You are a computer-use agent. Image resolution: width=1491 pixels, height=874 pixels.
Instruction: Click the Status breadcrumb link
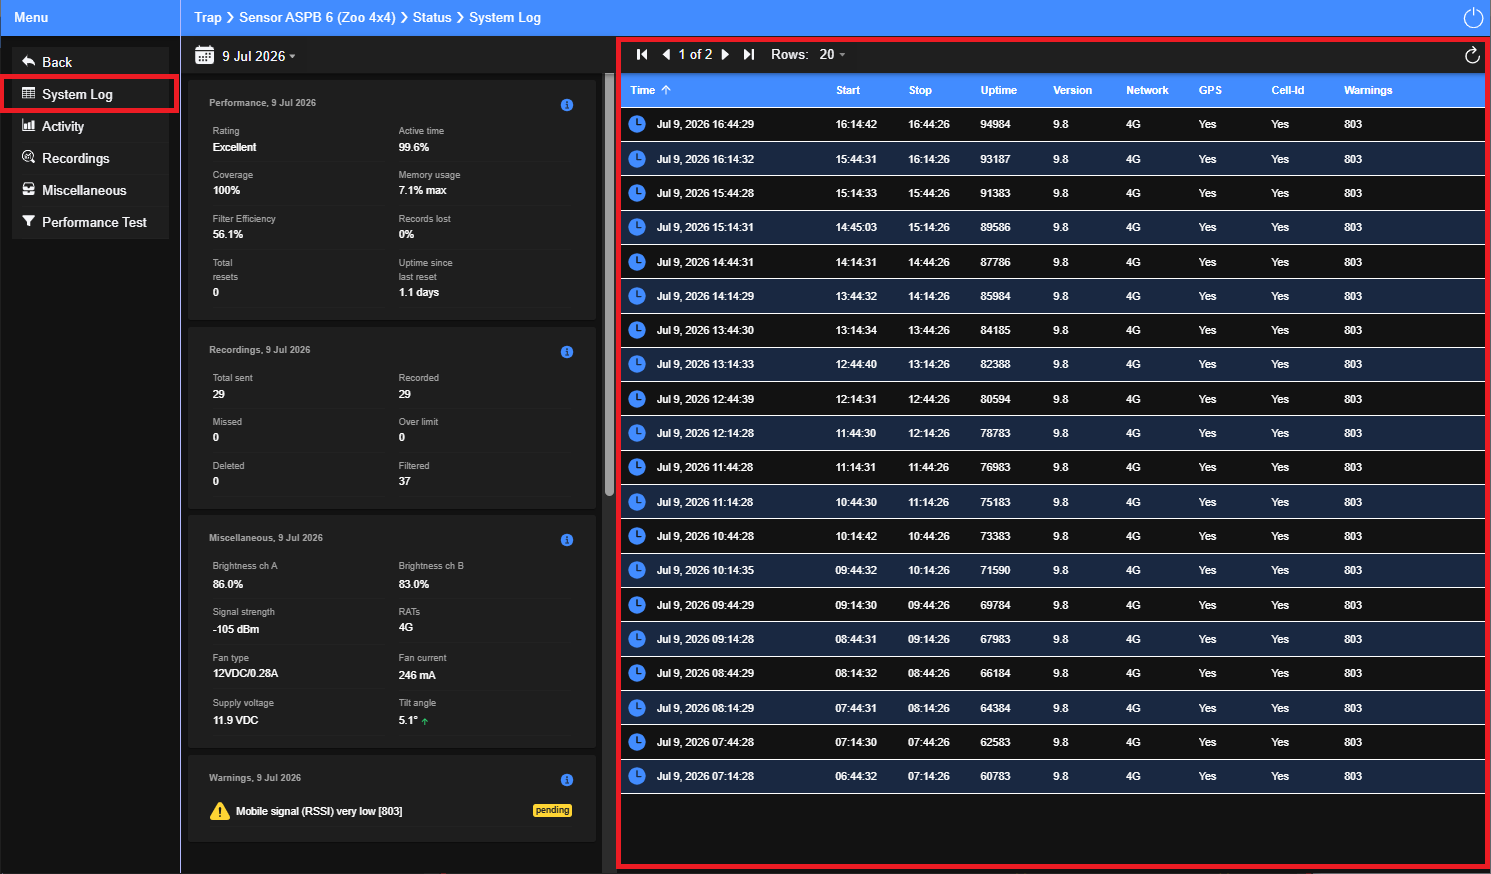pyautogui.click(x=432, y=17)
